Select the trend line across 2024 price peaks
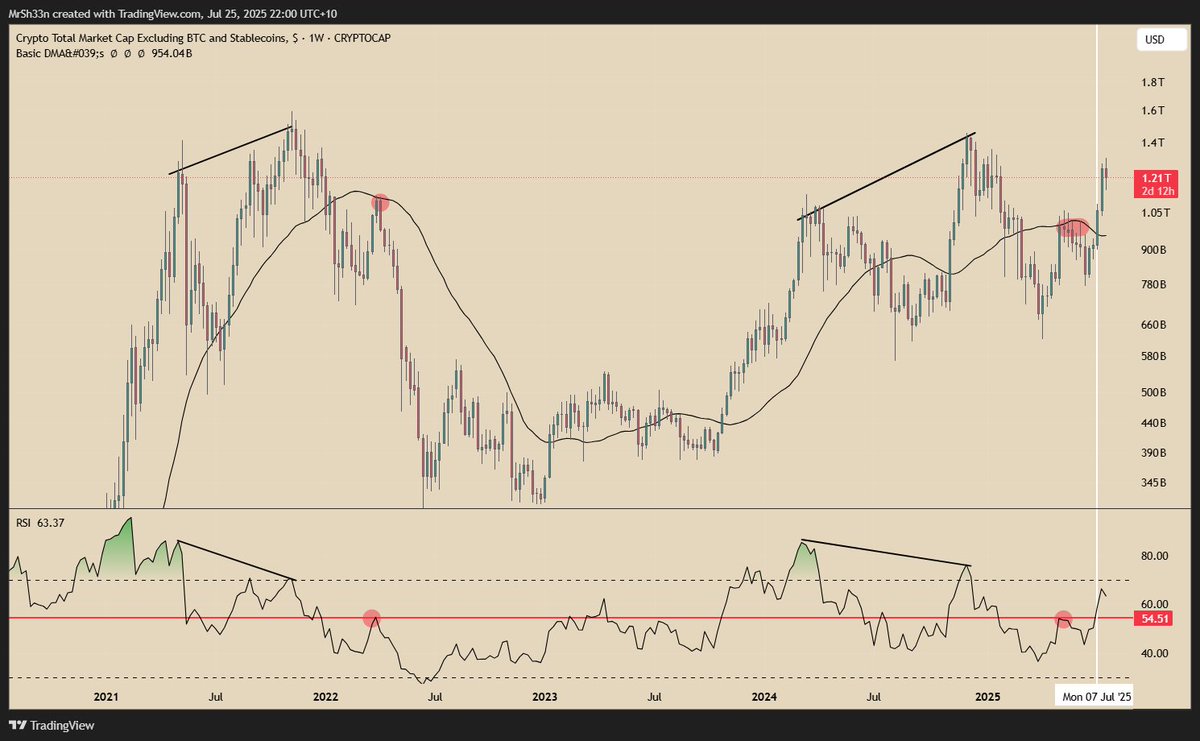The width and height of the screenshot is (1200, 741). coord(886,176)
